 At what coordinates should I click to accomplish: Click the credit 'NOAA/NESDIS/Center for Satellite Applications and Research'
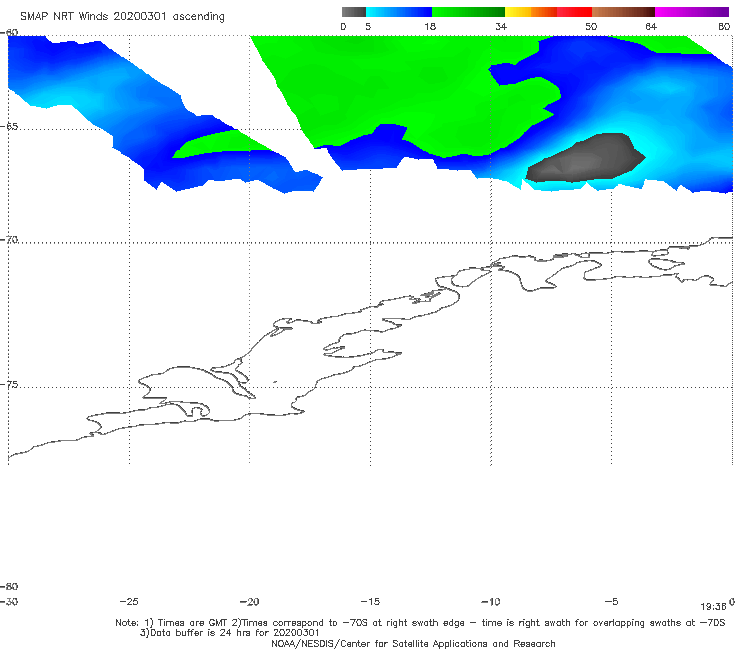tap(413, 643)
